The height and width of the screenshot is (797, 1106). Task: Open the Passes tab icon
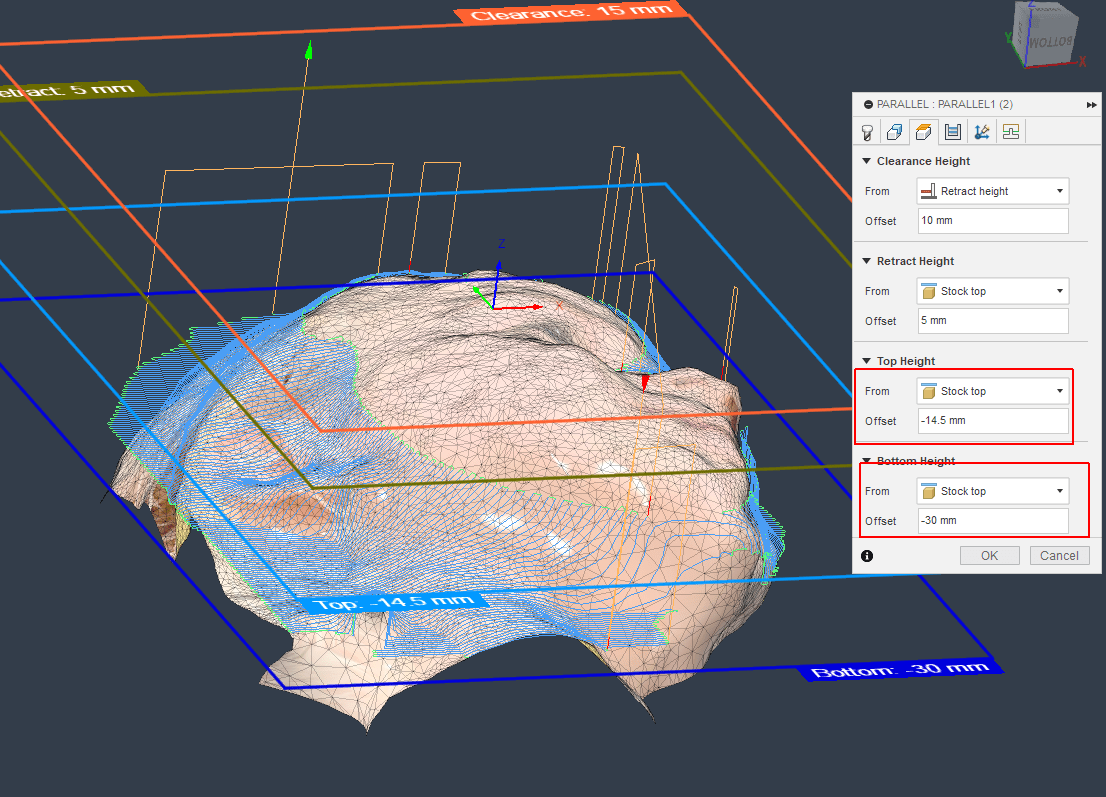[952, 131]
